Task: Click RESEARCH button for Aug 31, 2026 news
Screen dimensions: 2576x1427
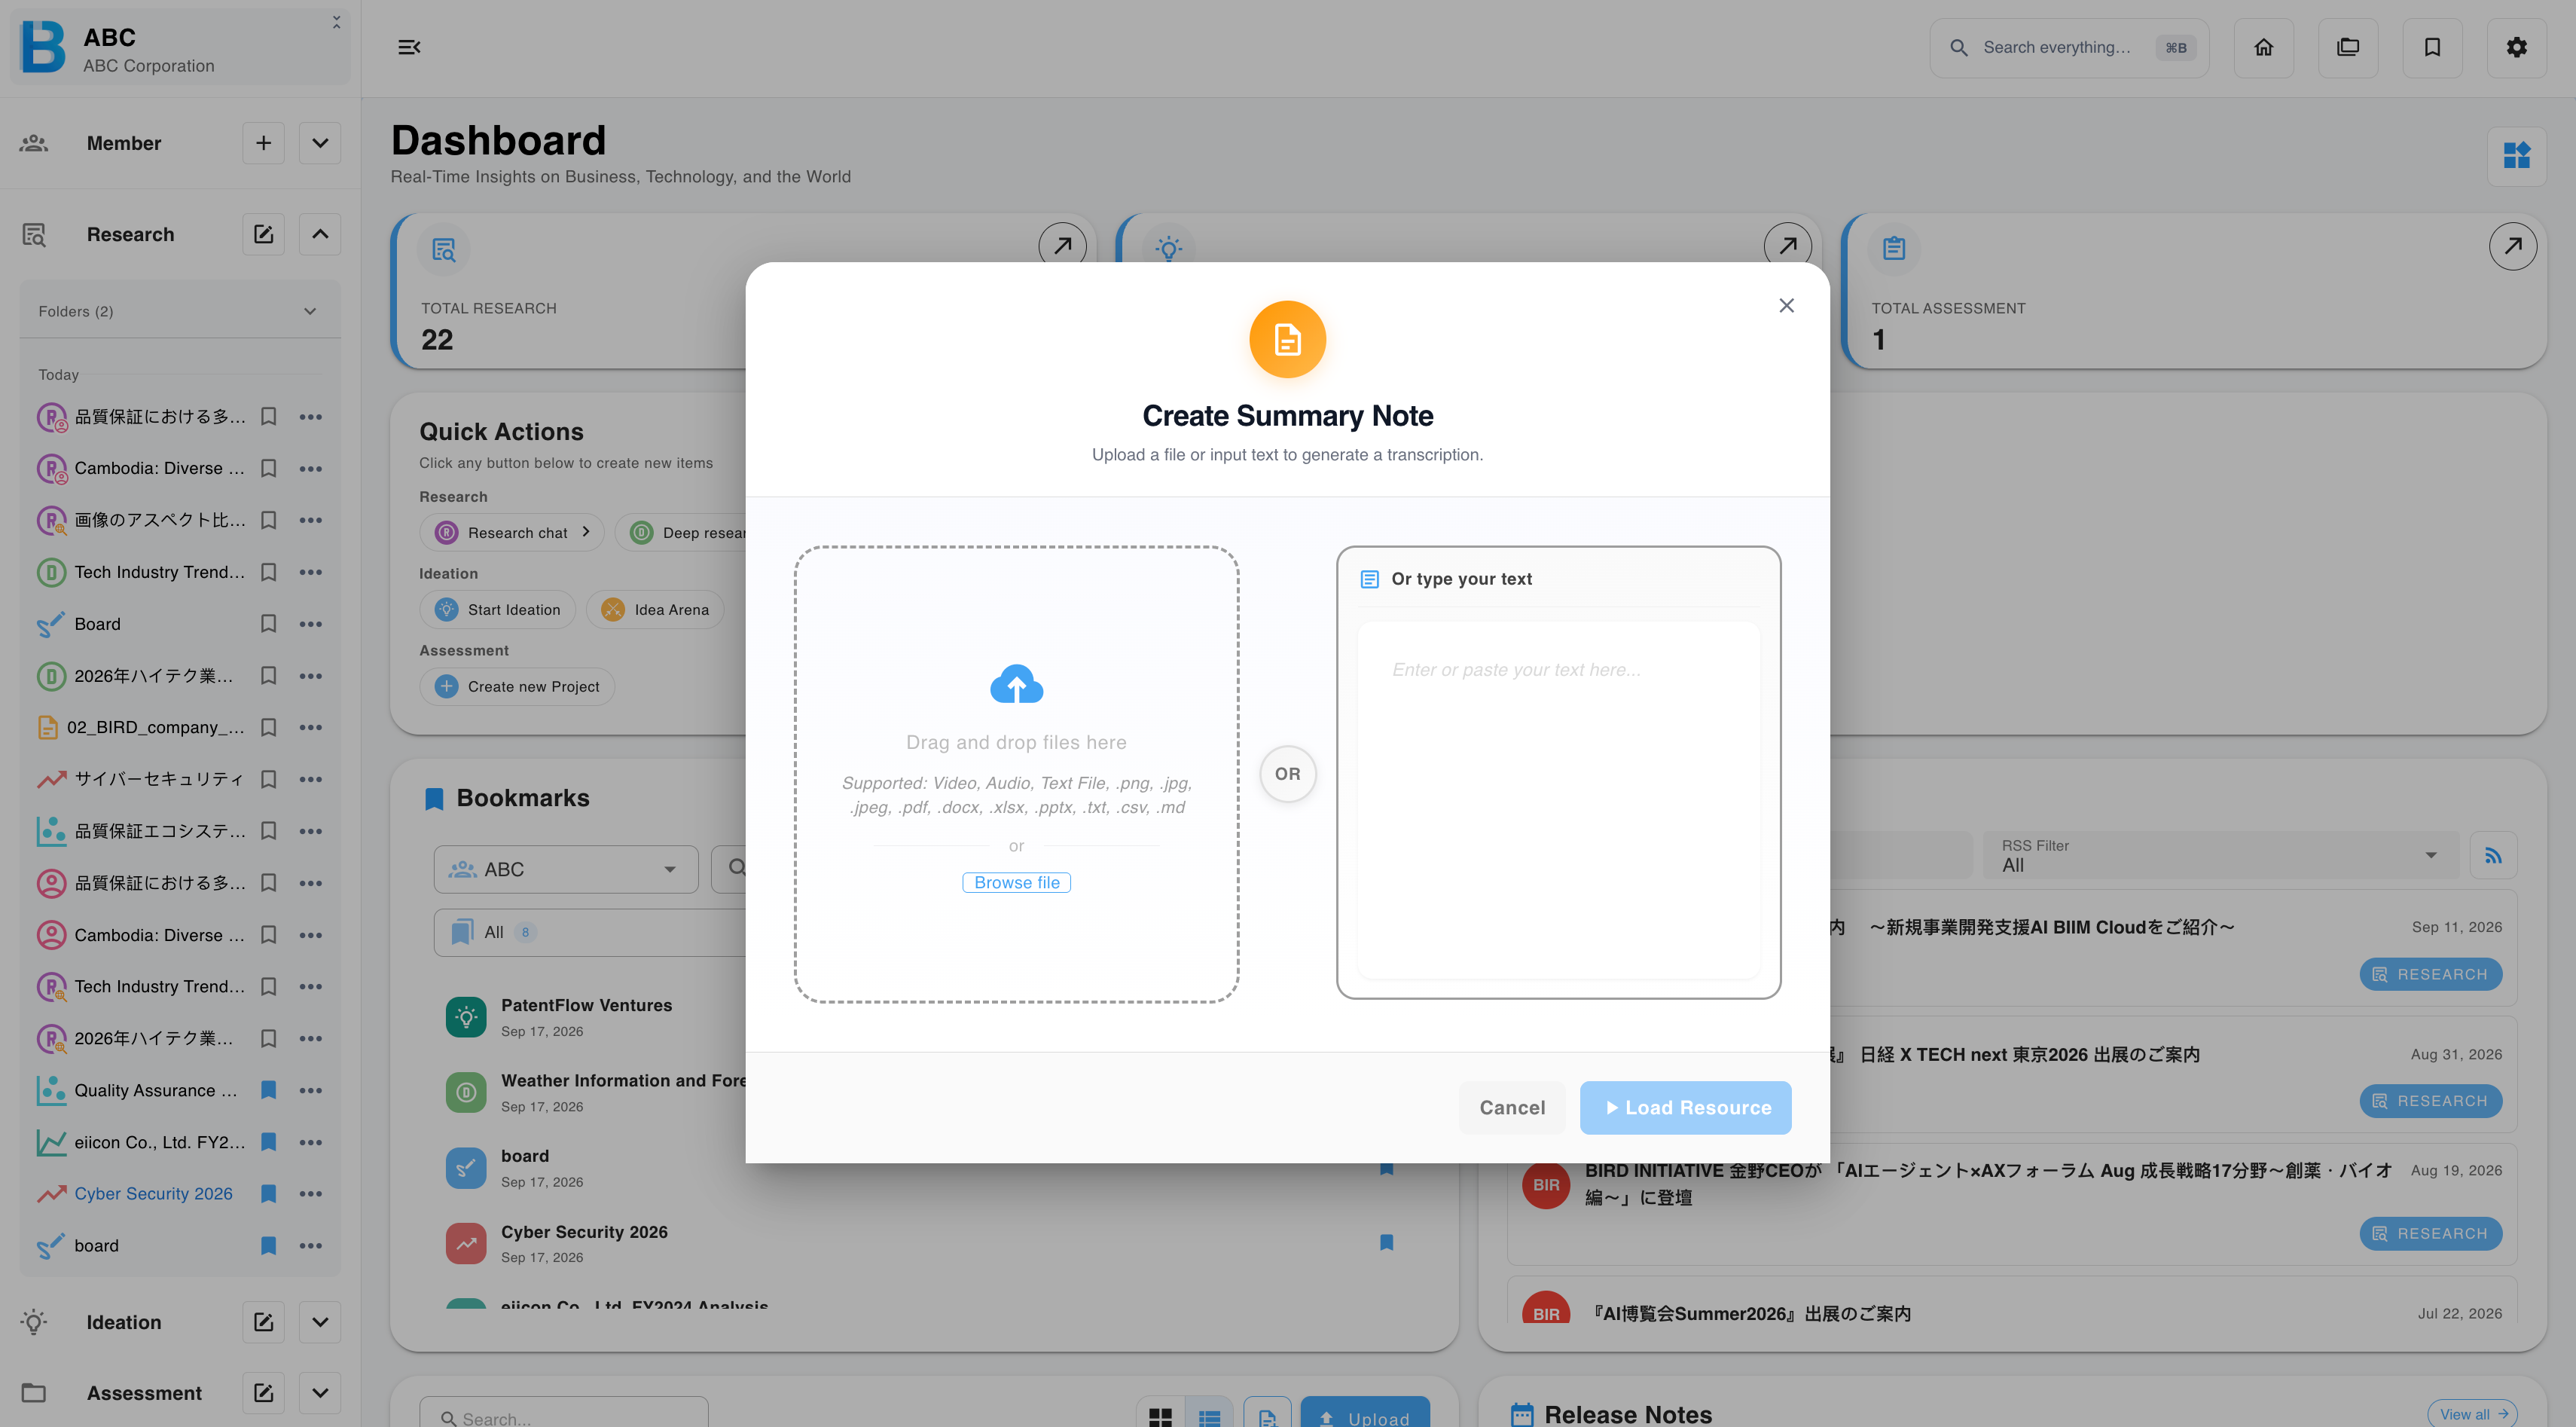Action: pyautogui.click(x=2430, y=1101)
